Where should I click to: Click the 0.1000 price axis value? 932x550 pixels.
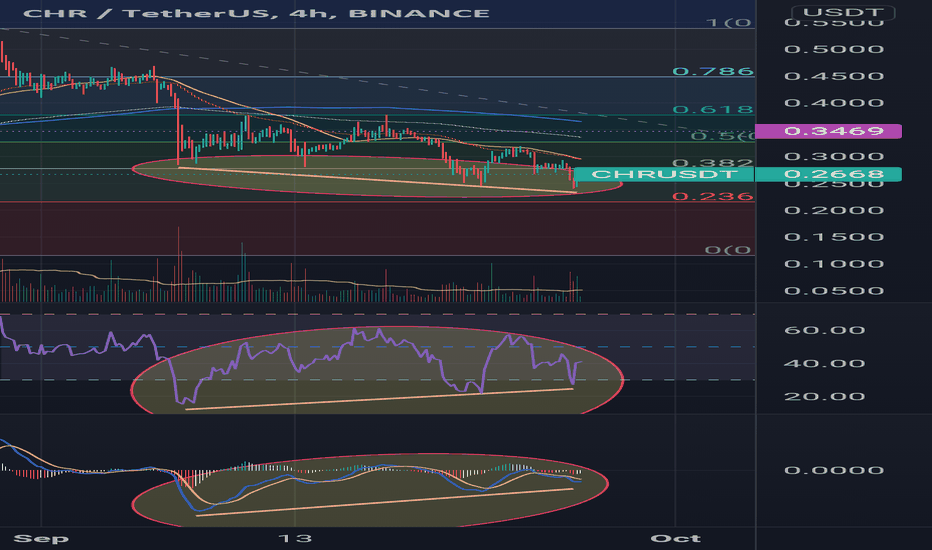coord(833,264)
